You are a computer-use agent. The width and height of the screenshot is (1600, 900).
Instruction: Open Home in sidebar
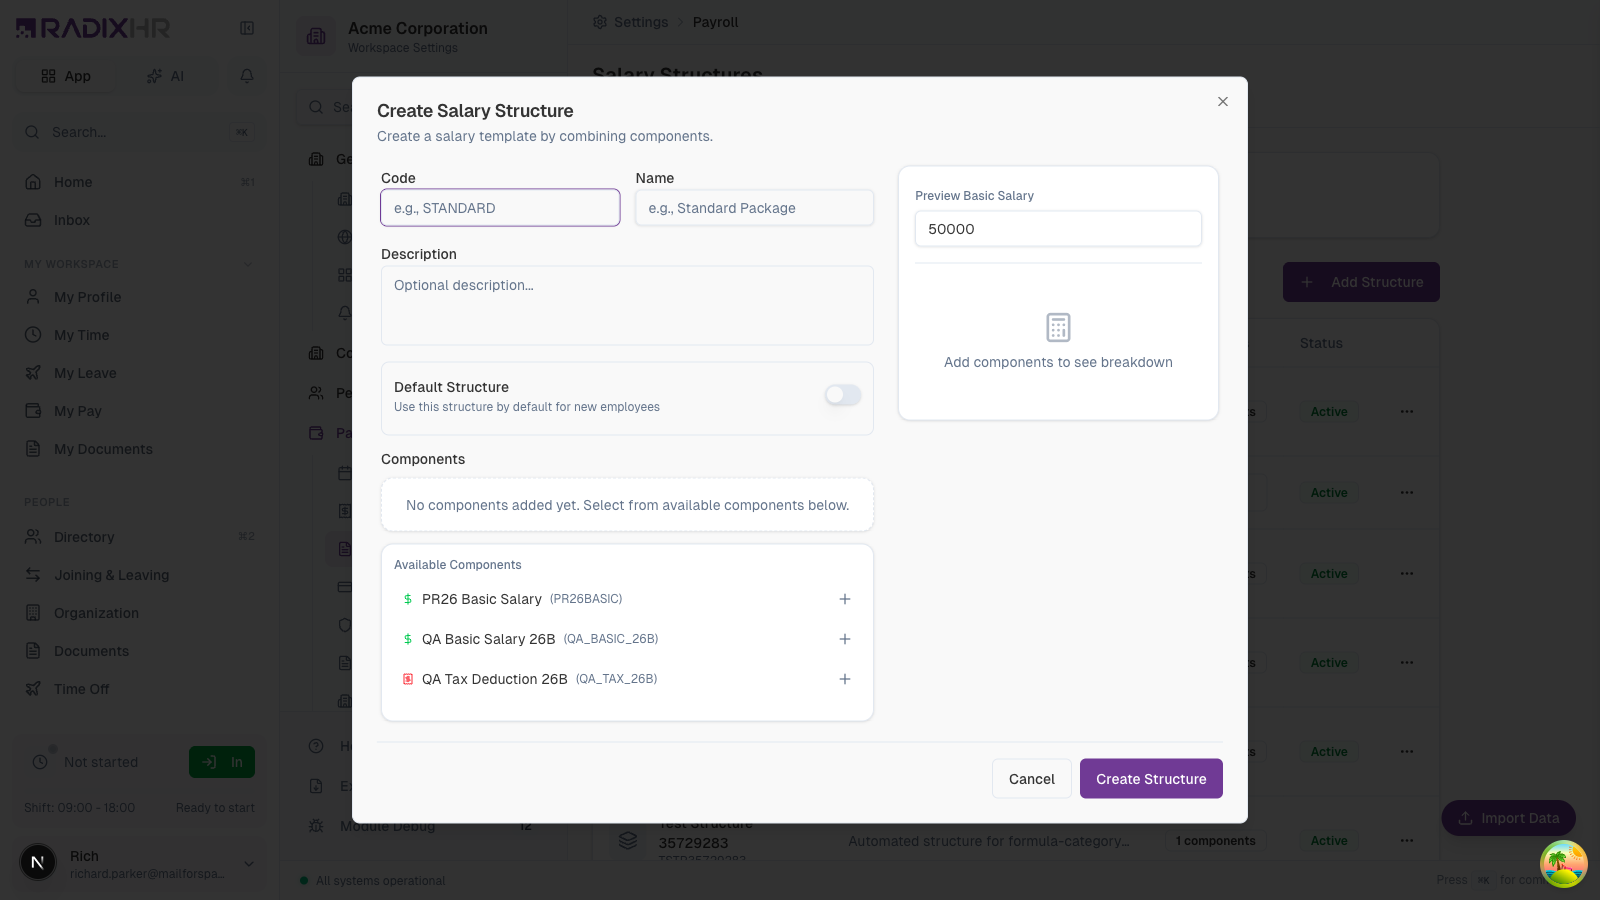(x=139, y=182)
